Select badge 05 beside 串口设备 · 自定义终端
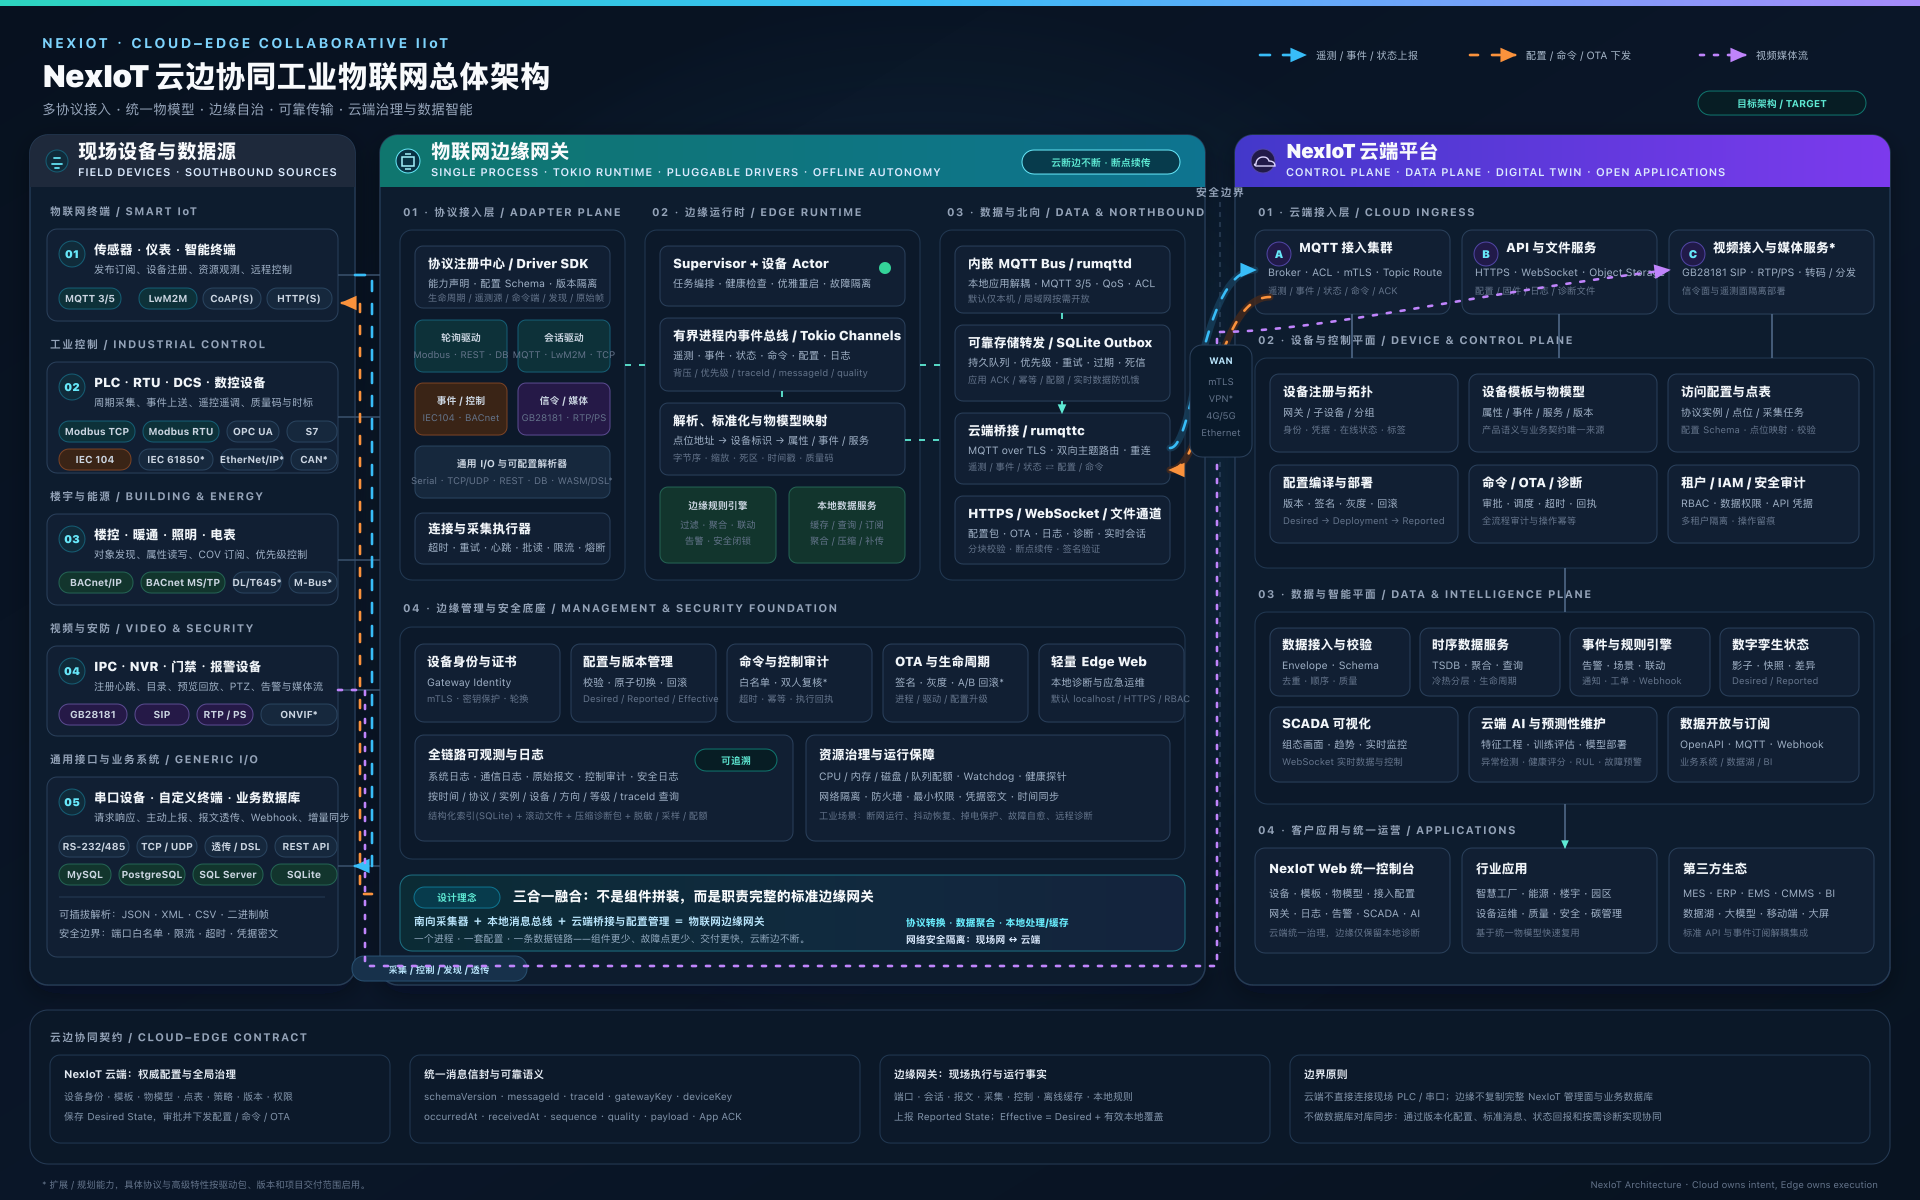The width and height of the screenshot is (1920, 1200). [72, 802]
